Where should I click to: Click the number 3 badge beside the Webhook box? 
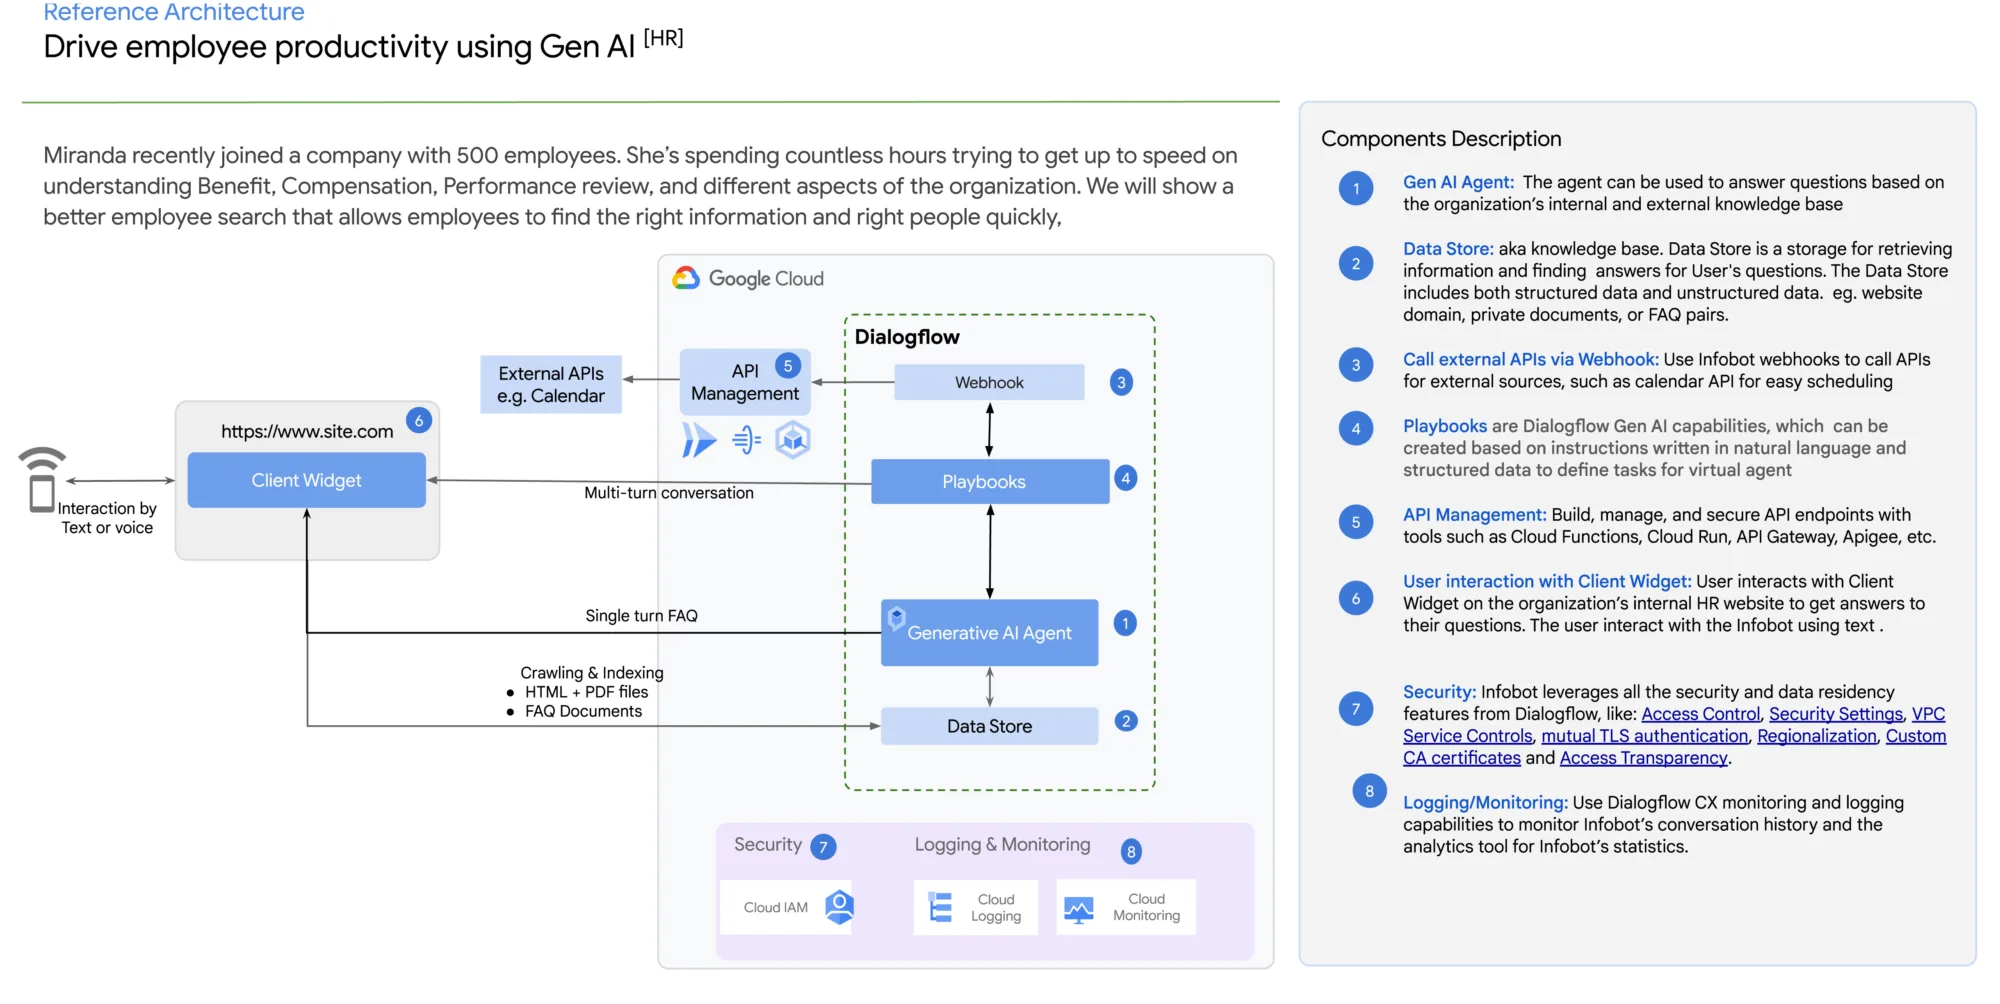(1121, 382)
